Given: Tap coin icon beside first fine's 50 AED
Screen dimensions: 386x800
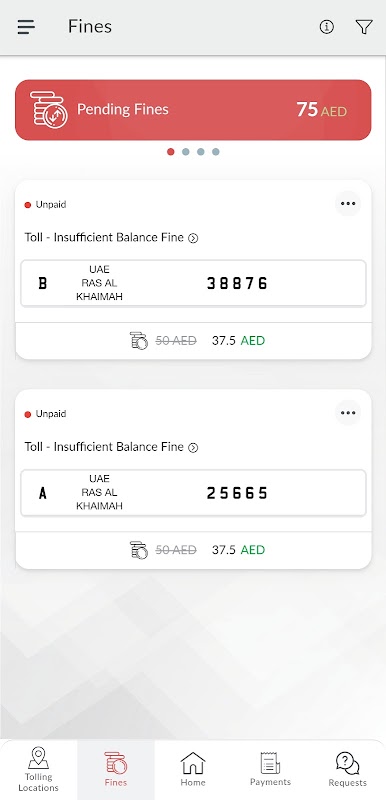Looking at the screenshot, I should 139,340.
